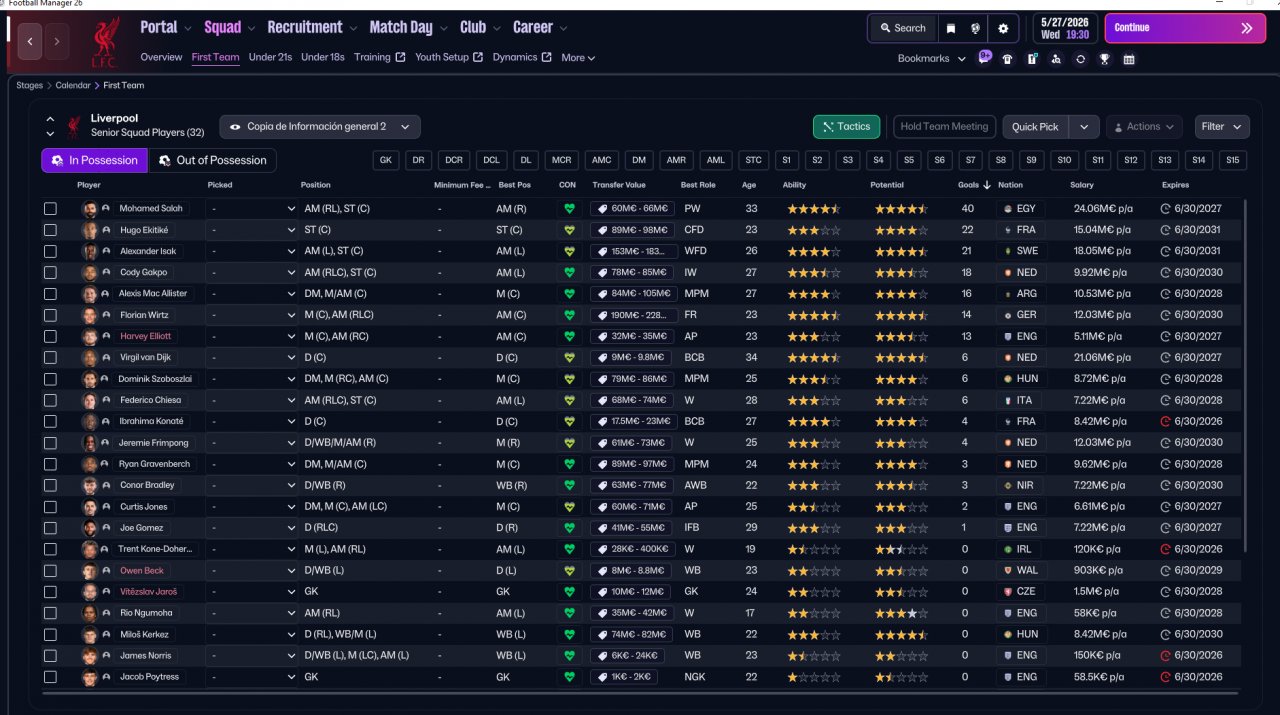The width and height of the screenshot is (1280, 715).
Task: Tick the checkbox for Hugo Ekitiké
Action: pos(50,230)
